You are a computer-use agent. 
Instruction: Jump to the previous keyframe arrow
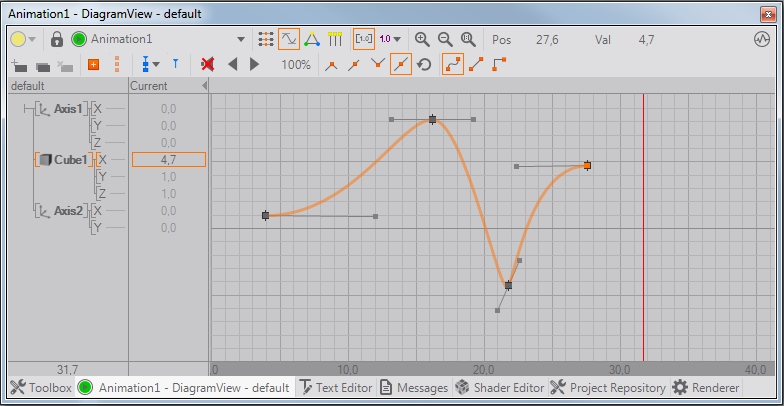tap(233, 64)
